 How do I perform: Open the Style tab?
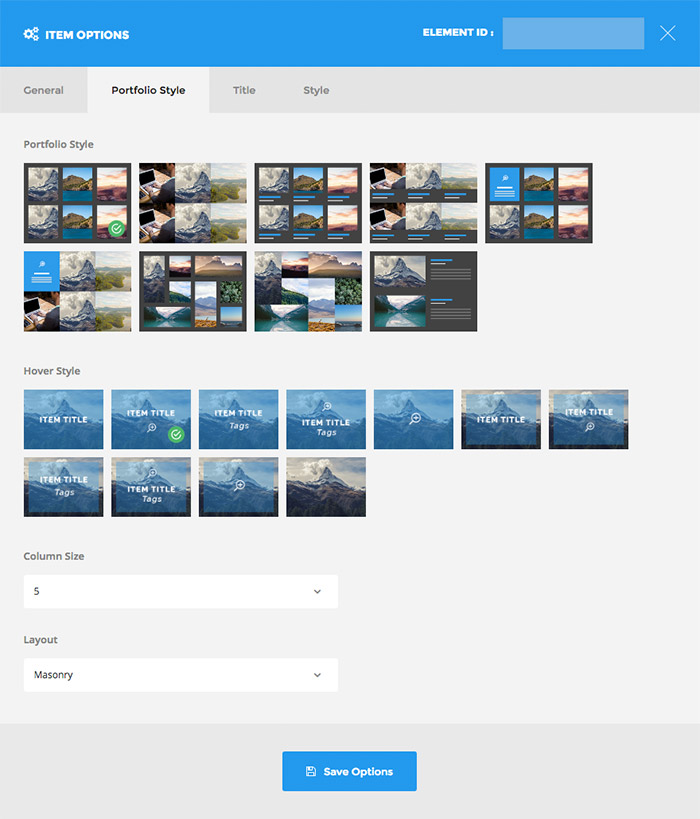pyautogui.click(x=316, y=90)
